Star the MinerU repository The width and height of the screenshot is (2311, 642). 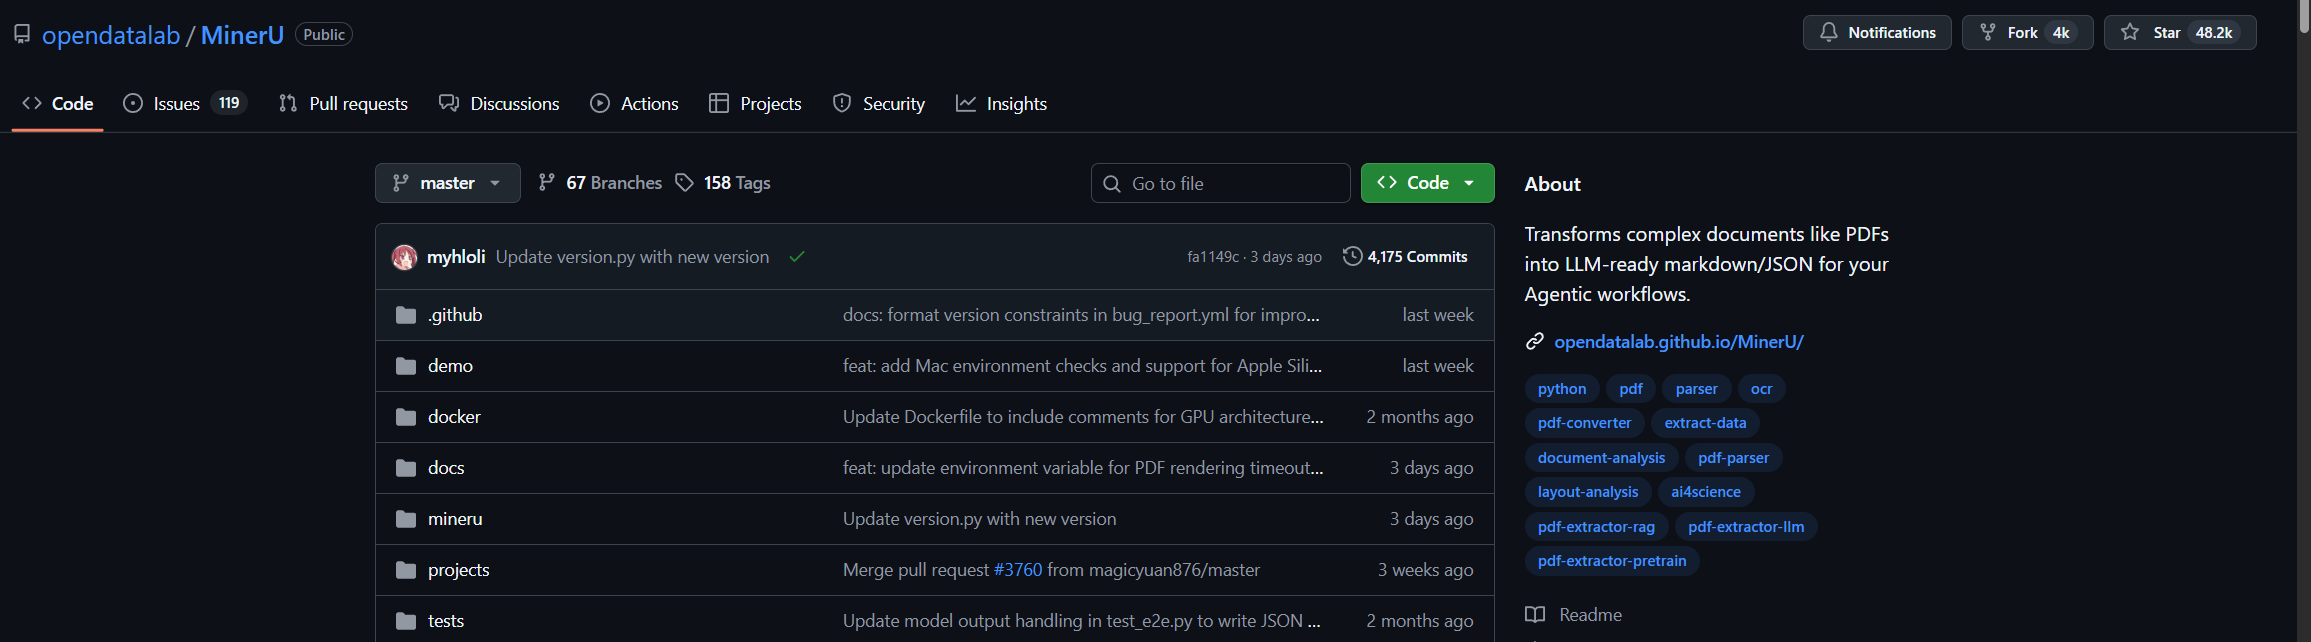[x=2179, y=33]
